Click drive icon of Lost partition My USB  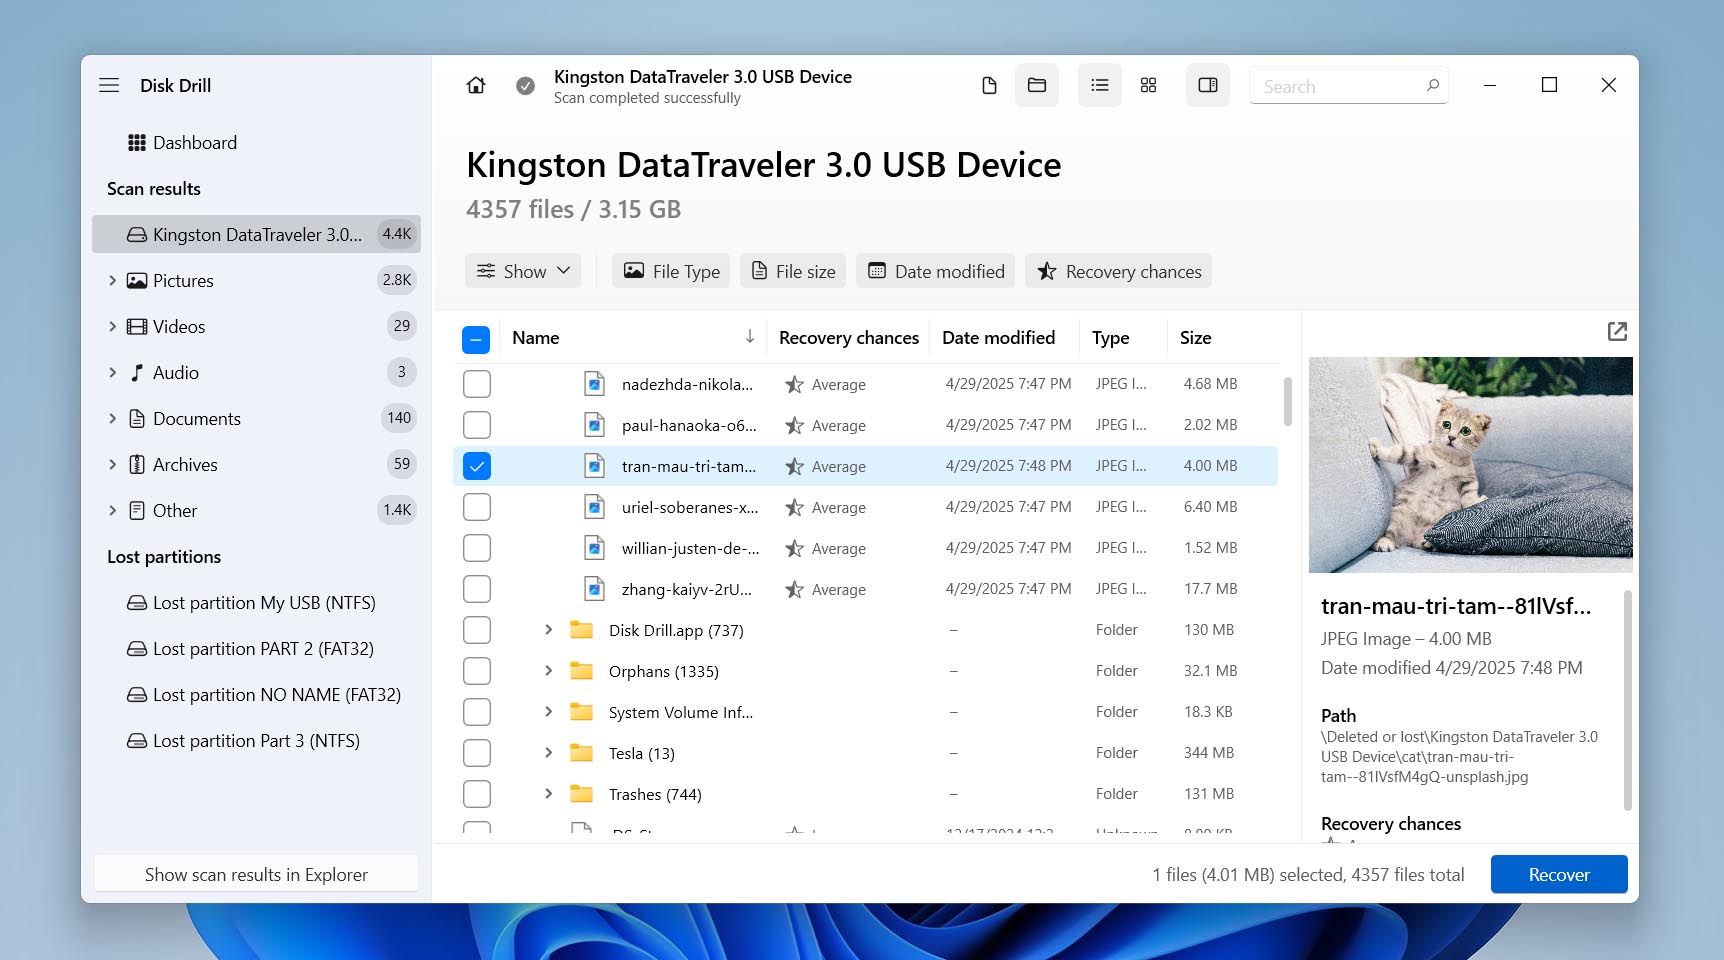click(137, 603)
